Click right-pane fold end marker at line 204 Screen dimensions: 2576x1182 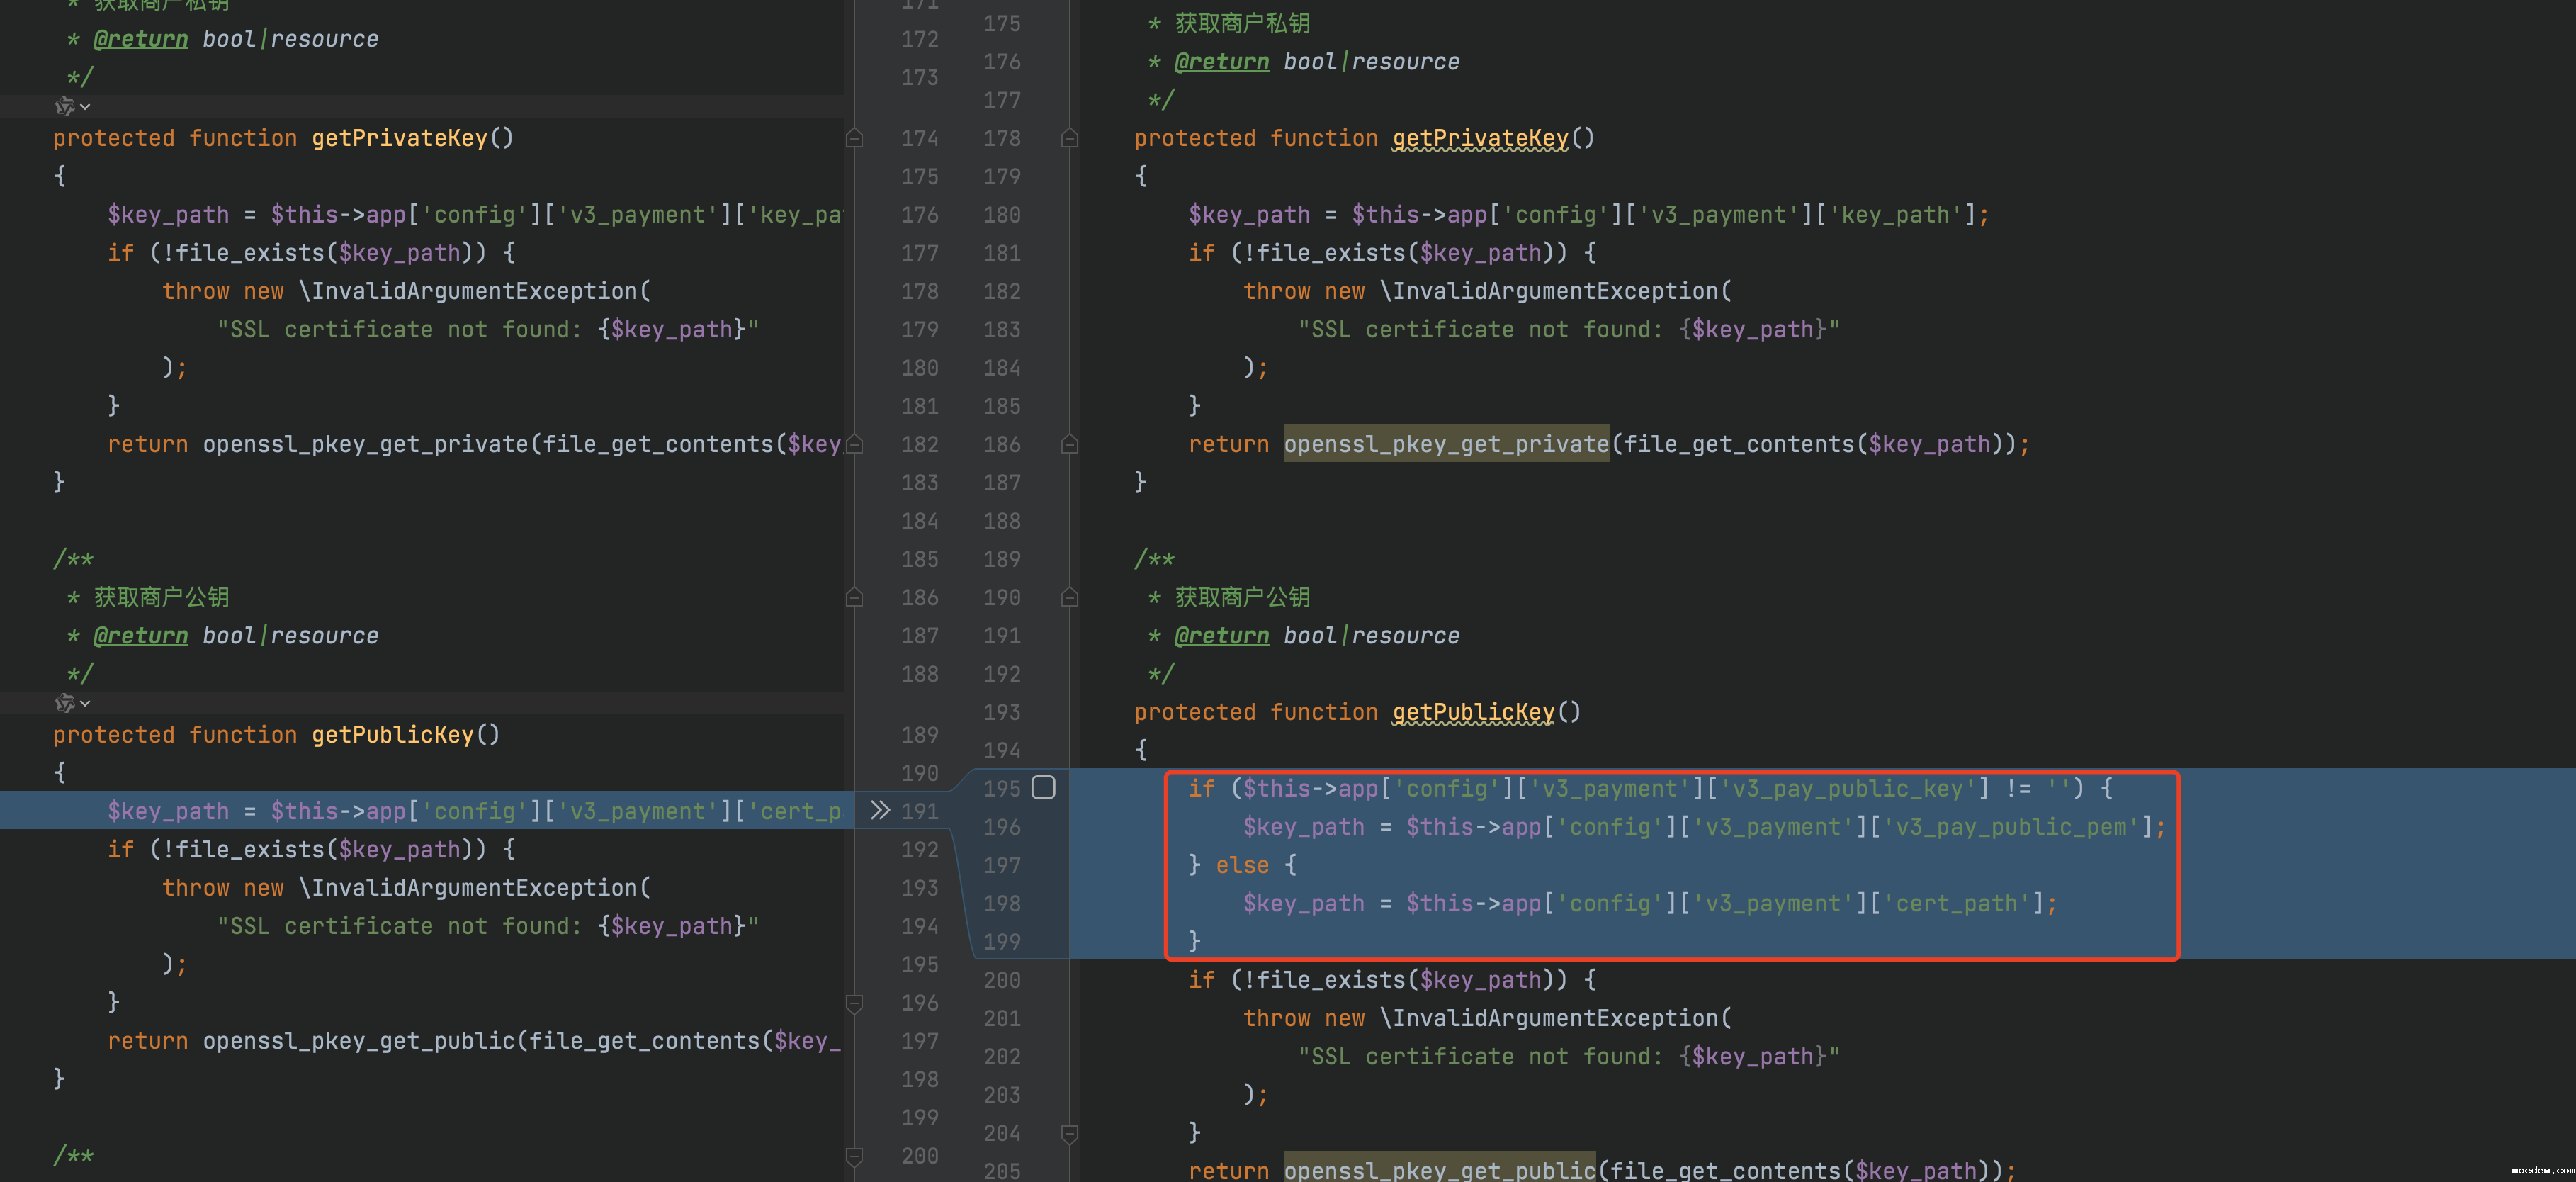tap(1069, 1133)
